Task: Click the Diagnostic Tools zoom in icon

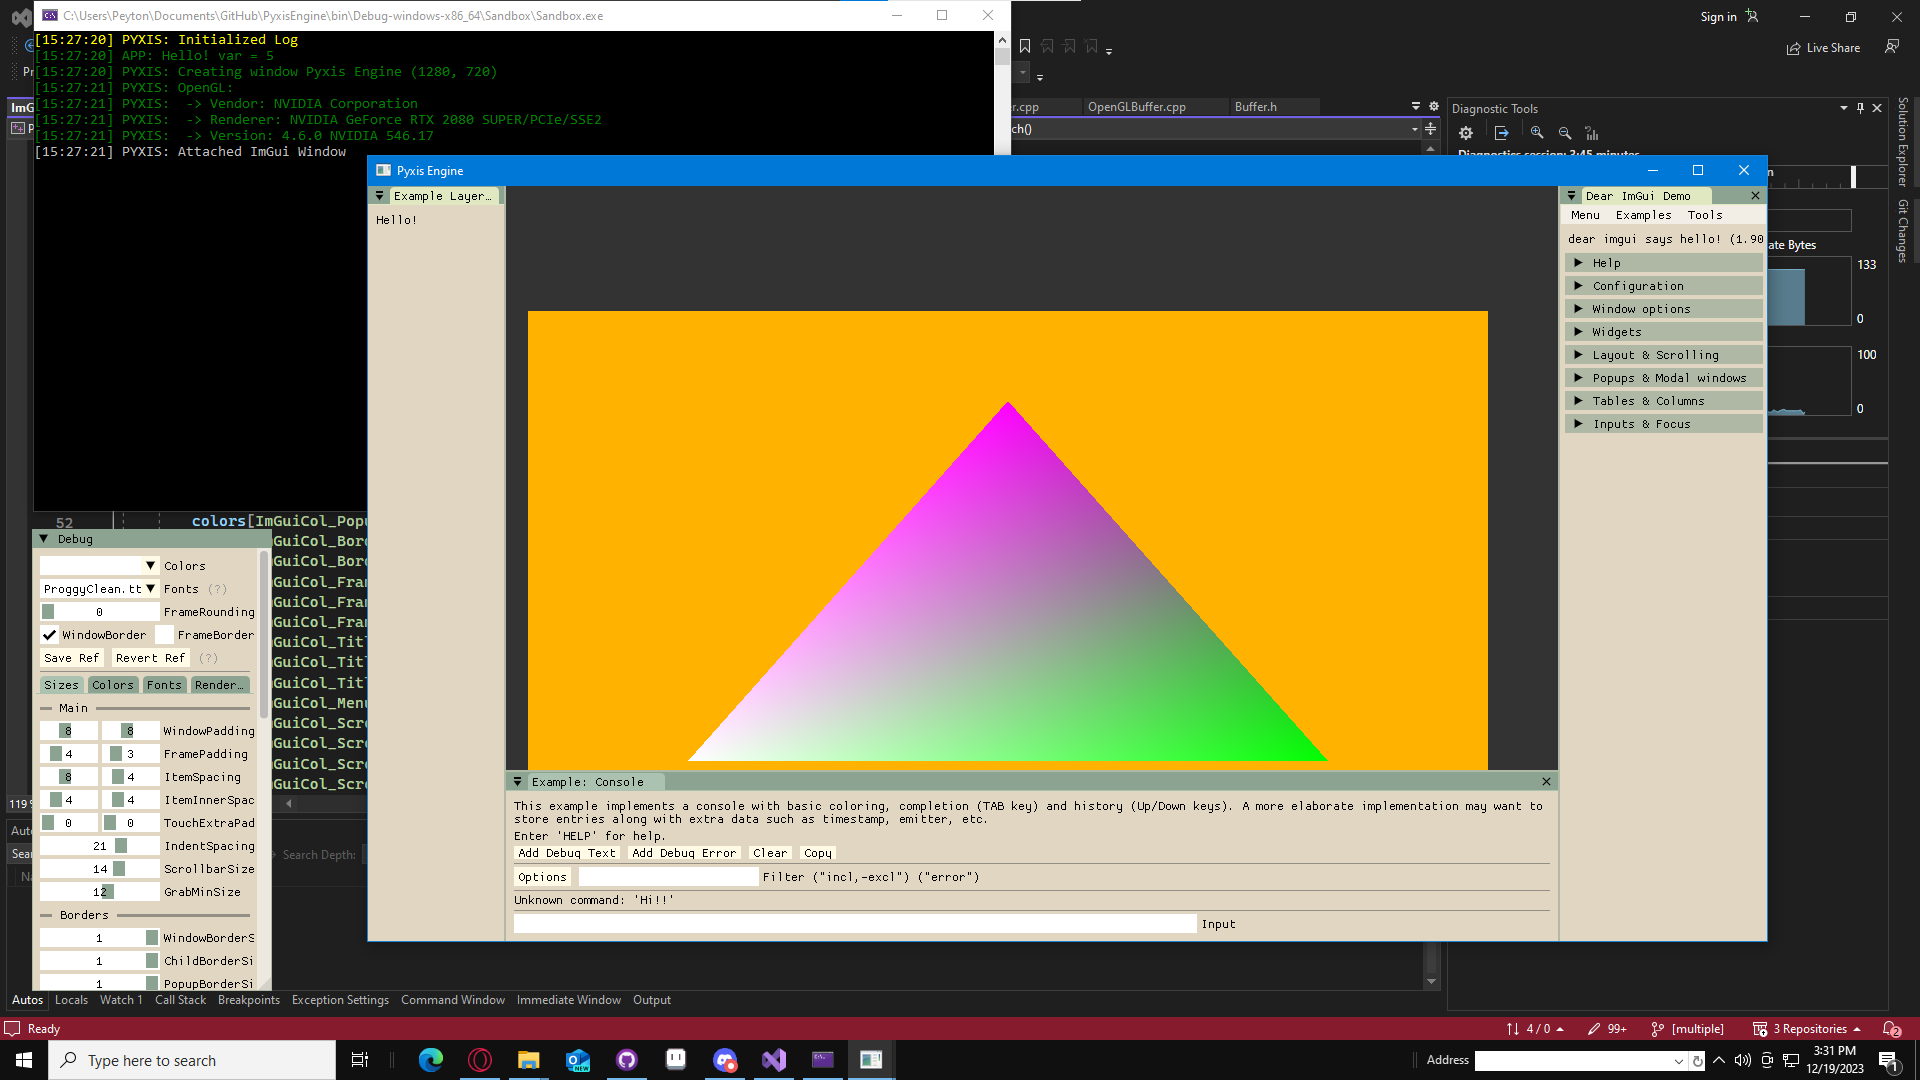Action: point(1537,133)
